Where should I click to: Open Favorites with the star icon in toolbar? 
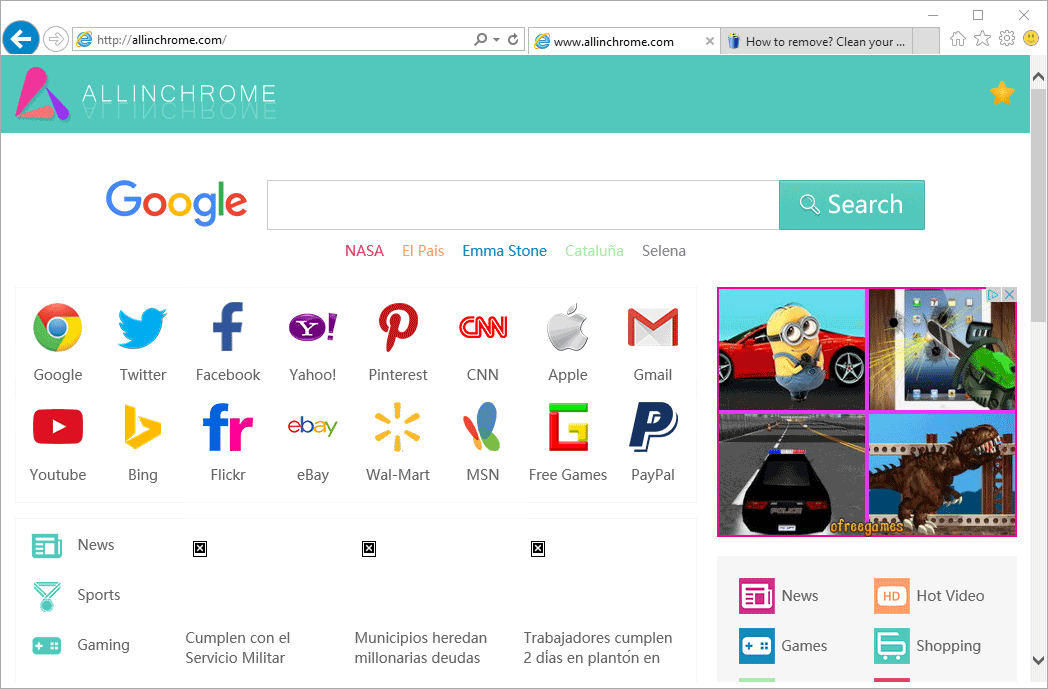tap(982, 39)
